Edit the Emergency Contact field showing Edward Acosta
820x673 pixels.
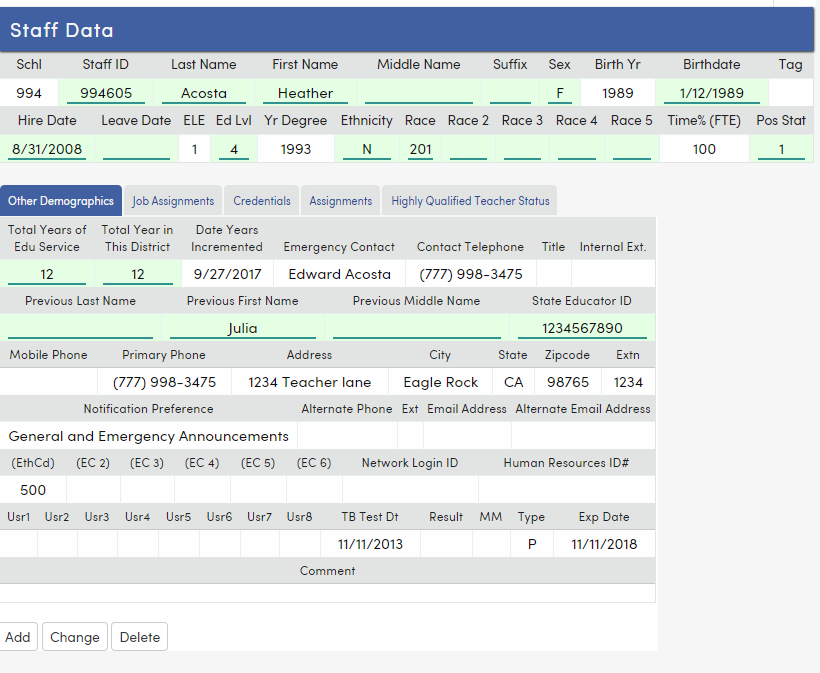pos(340,273)
